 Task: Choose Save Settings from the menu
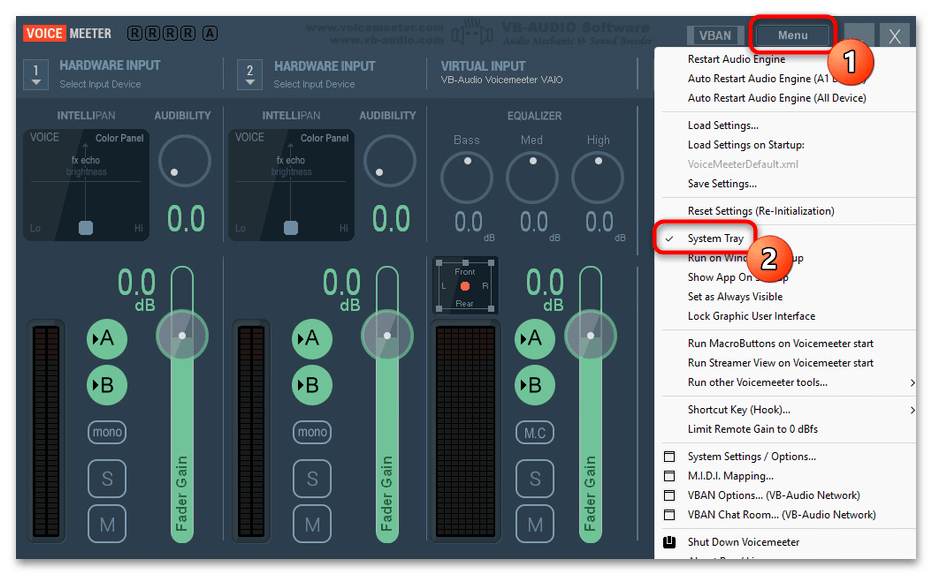click(722, 184)
